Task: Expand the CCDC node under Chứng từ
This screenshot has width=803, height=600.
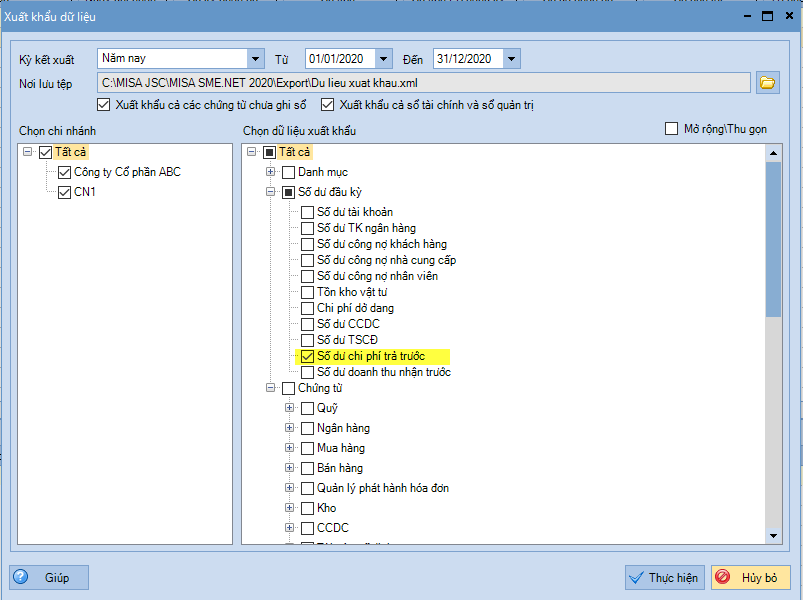Action: click(289, 528)
